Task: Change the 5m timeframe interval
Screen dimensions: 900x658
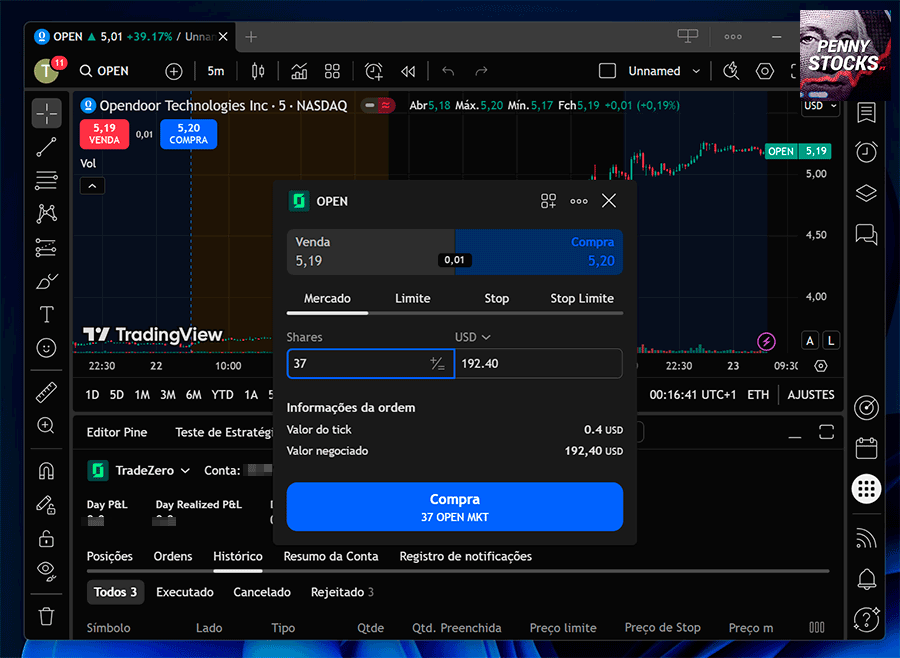Action: tap(216, 71)
